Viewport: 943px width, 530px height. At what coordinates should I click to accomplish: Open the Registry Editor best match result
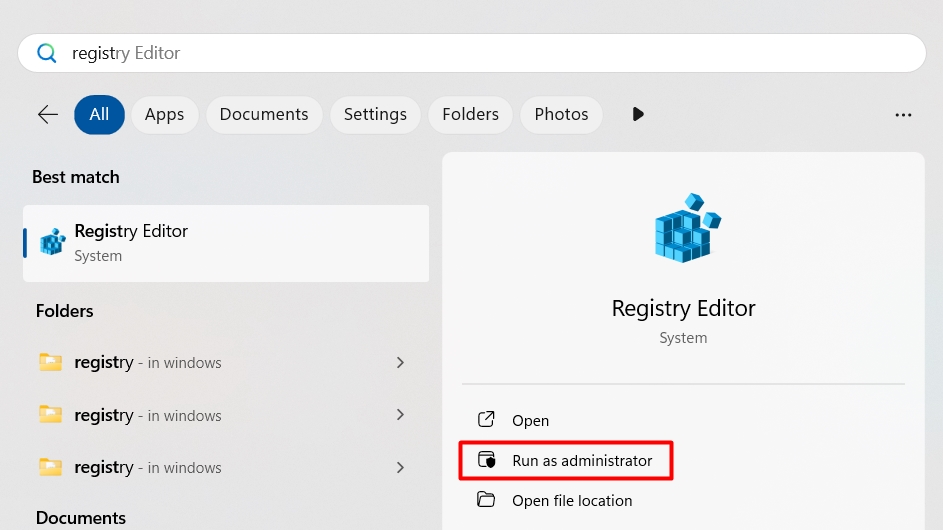(226, 243)
